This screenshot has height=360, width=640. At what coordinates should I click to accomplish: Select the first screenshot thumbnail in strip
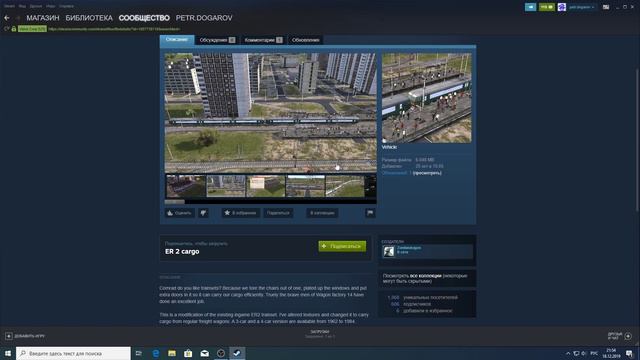click(x=186, y=186)
